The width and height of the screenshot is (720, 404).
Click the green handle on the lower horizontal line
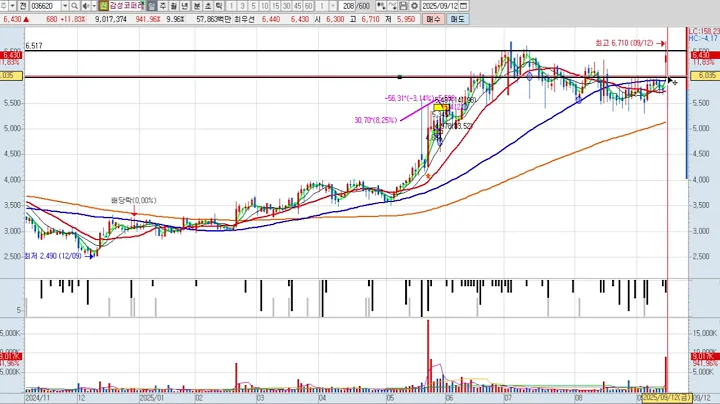[399, 77]
